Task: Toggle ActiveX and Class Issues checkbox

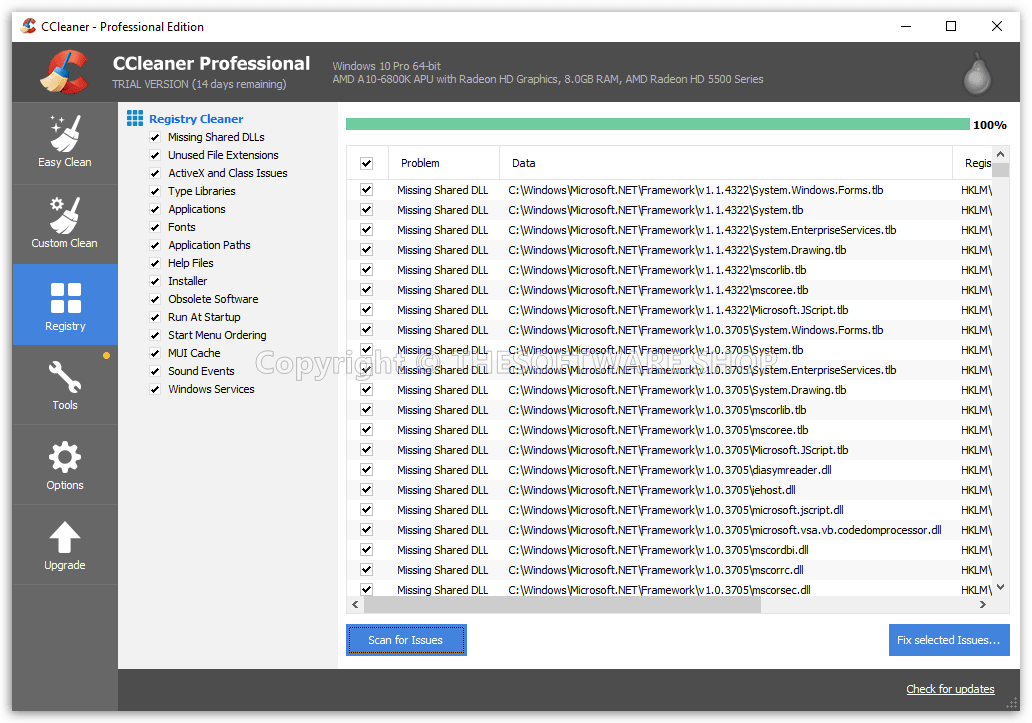Action: 155,173
